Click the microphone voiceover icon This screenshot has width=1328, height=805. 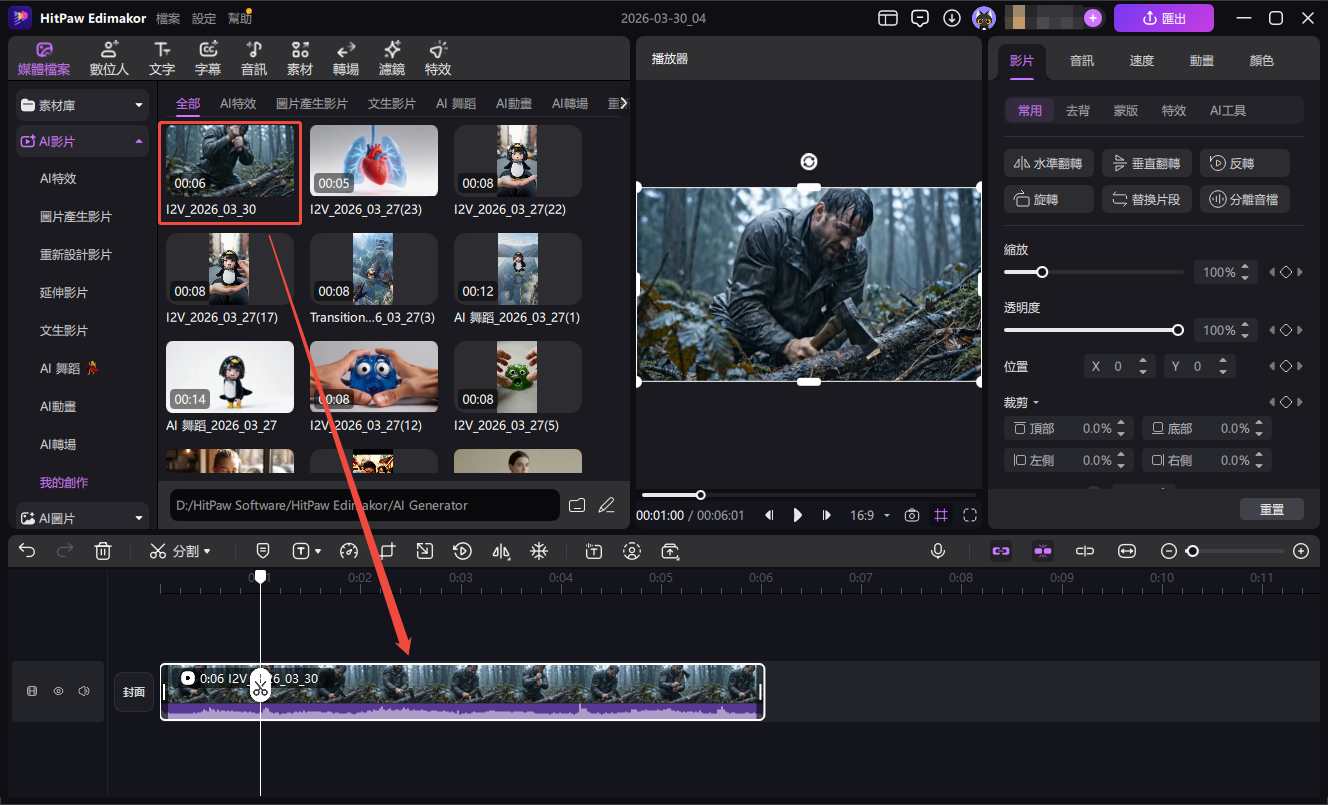[938, 551]
